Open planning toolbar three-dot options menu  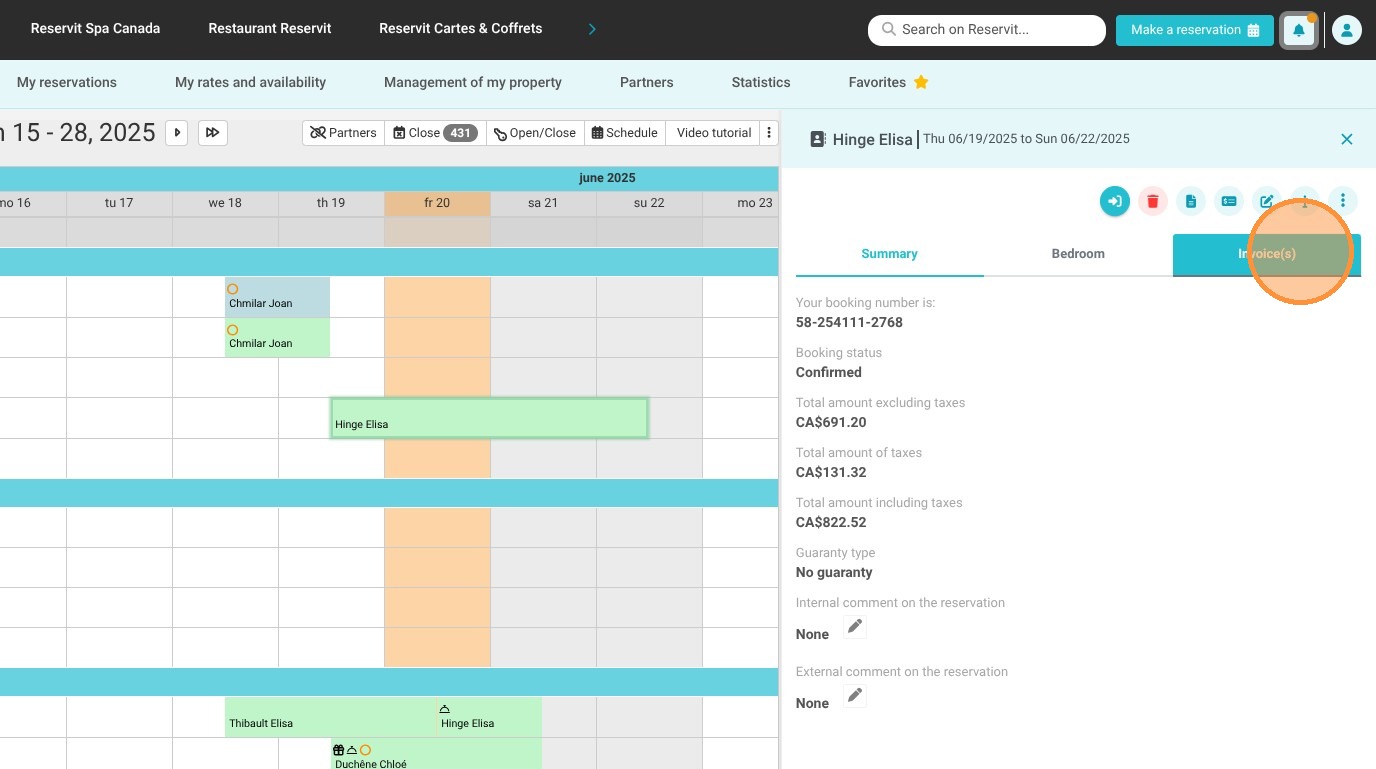[769, 133]
